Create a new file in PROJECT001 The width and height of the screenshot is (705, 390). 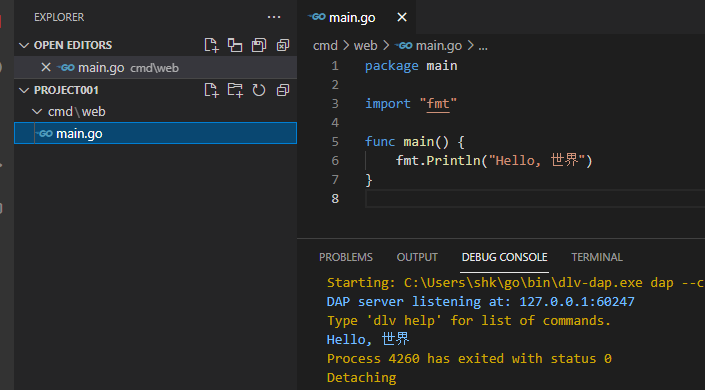[x=211, y=90]
